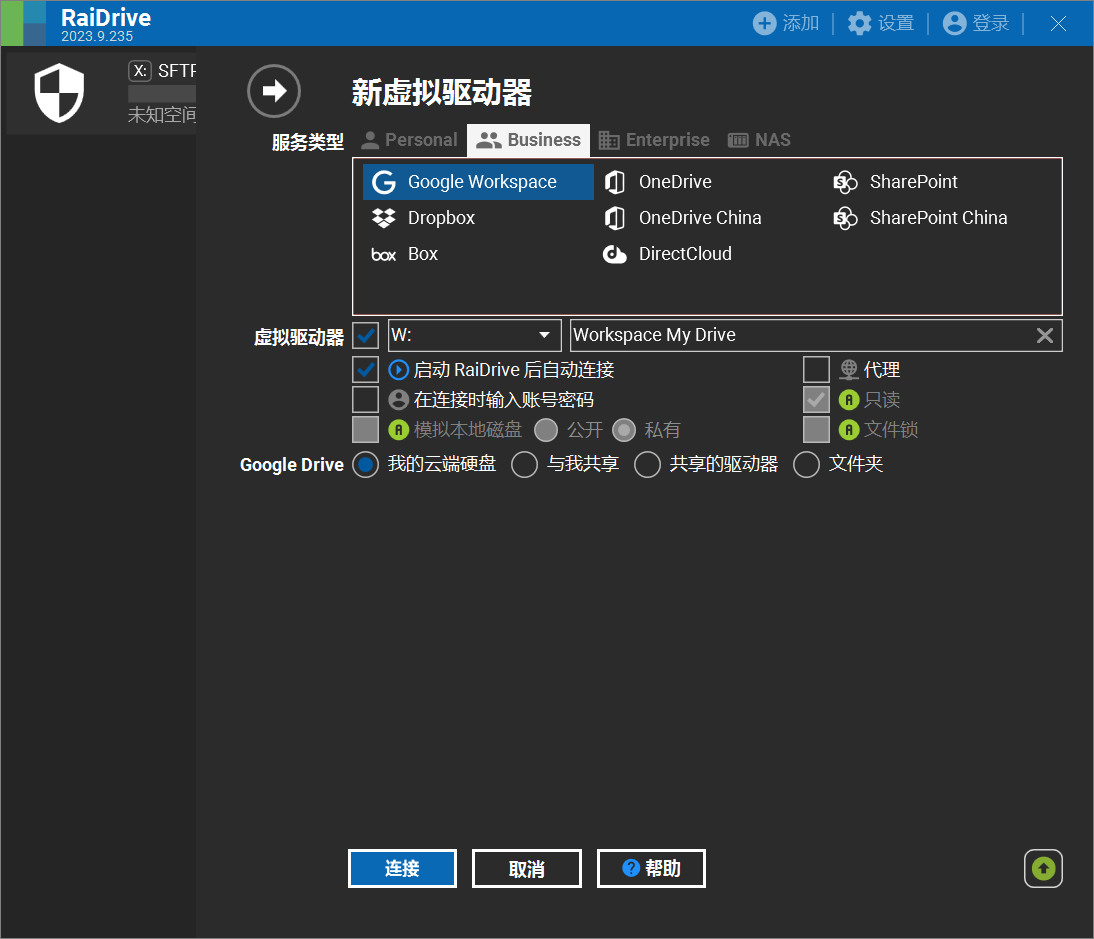Click the X: drive letter badge in sidebar
Screen dimensions: 1094x939
coord(140,70)
